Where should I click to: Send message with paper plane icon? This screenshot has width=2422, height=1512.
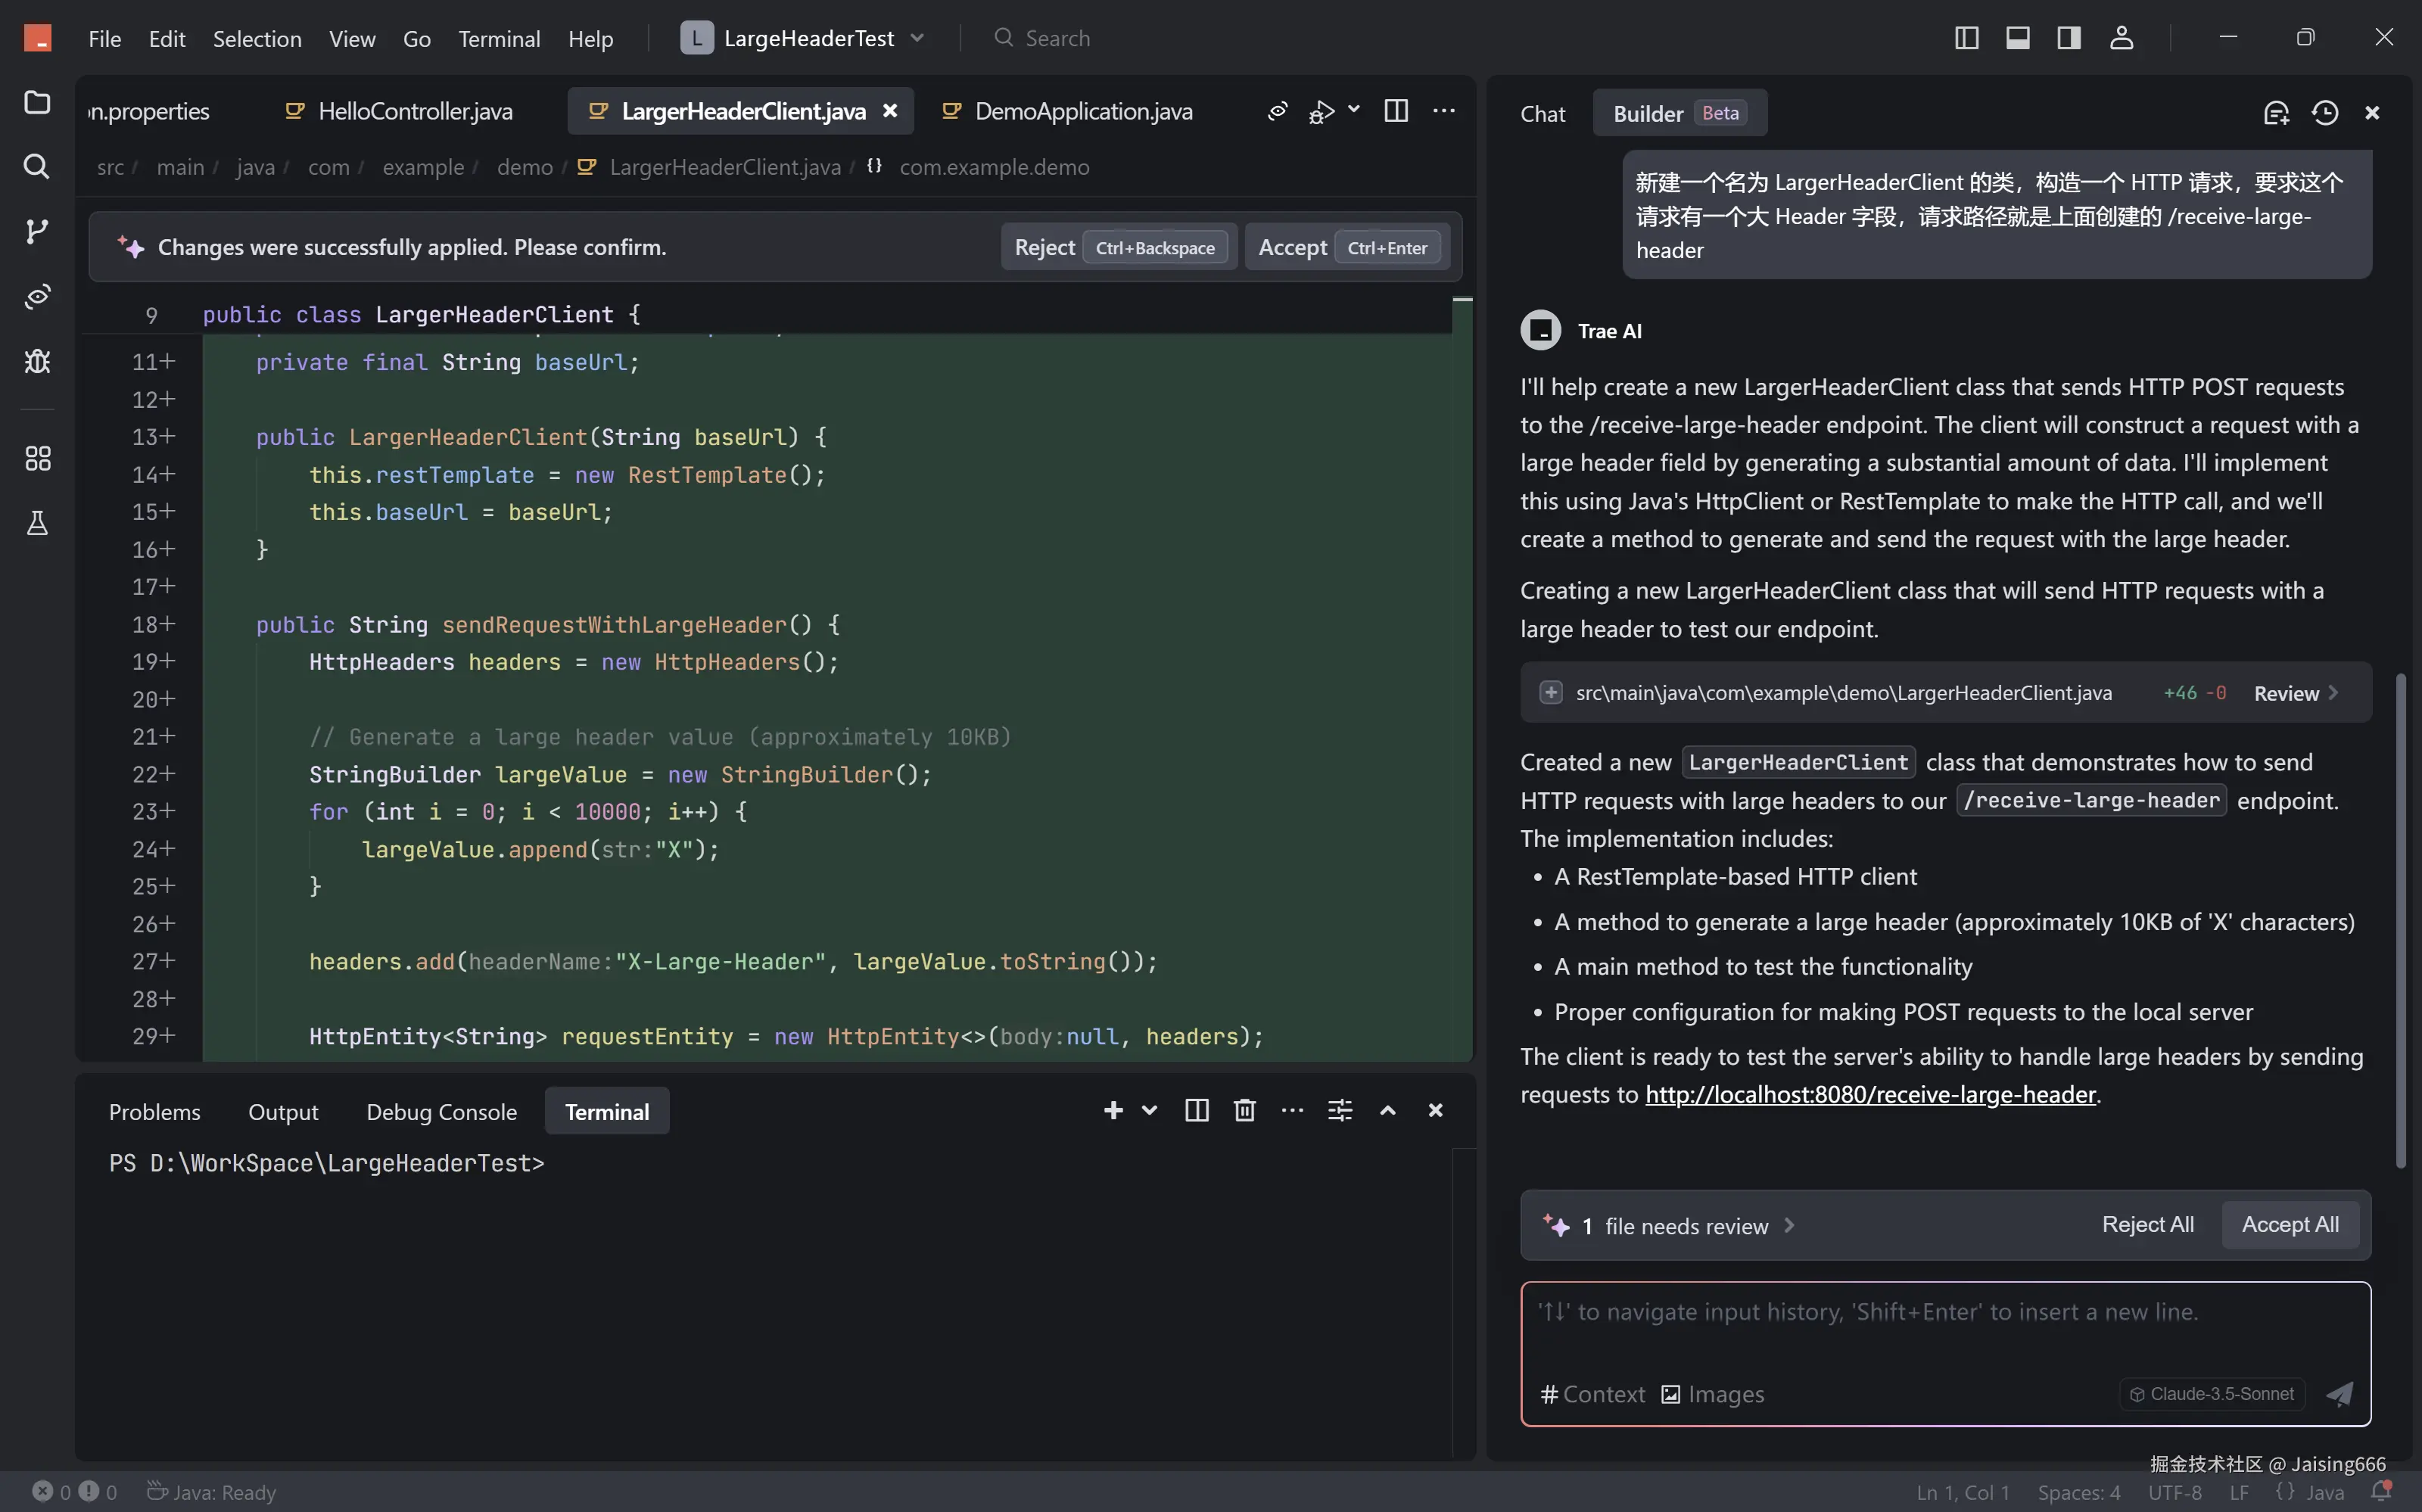[x=2339, y=1393]
